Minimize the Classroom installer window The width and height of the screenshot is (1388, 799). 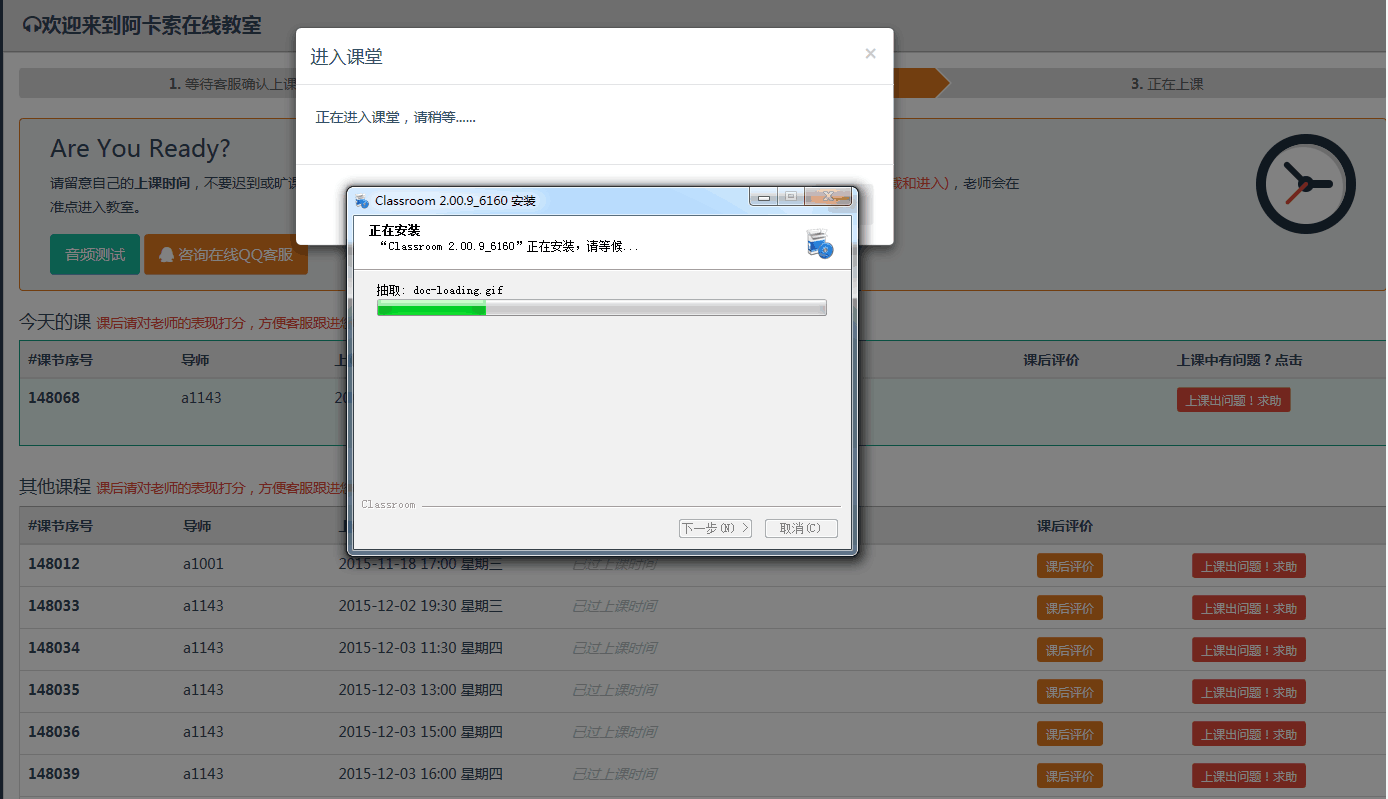[764, 197]
